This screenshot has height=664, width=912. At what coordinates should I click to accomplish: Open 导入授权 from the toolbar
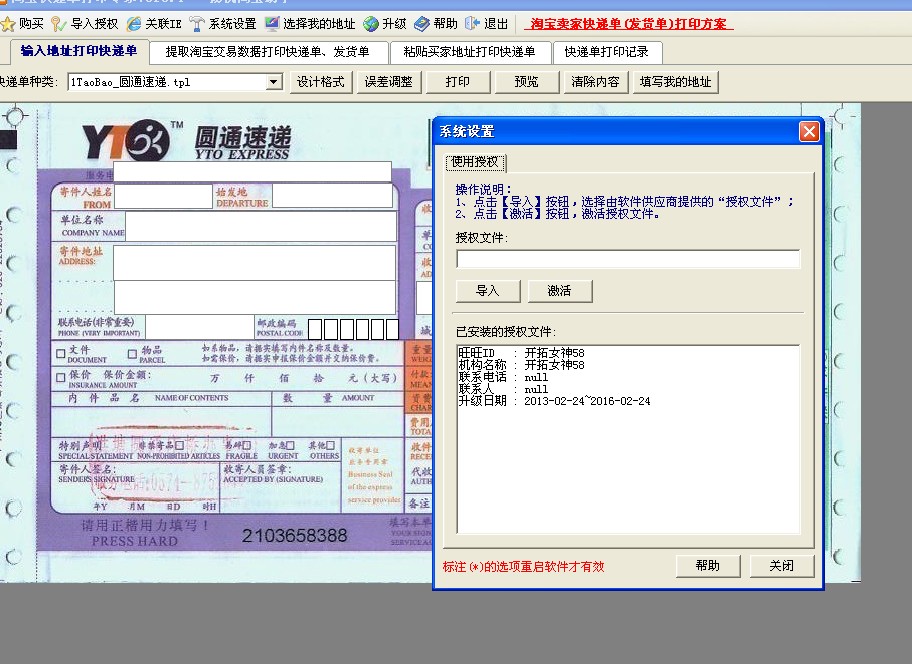[x=94, y=24]
